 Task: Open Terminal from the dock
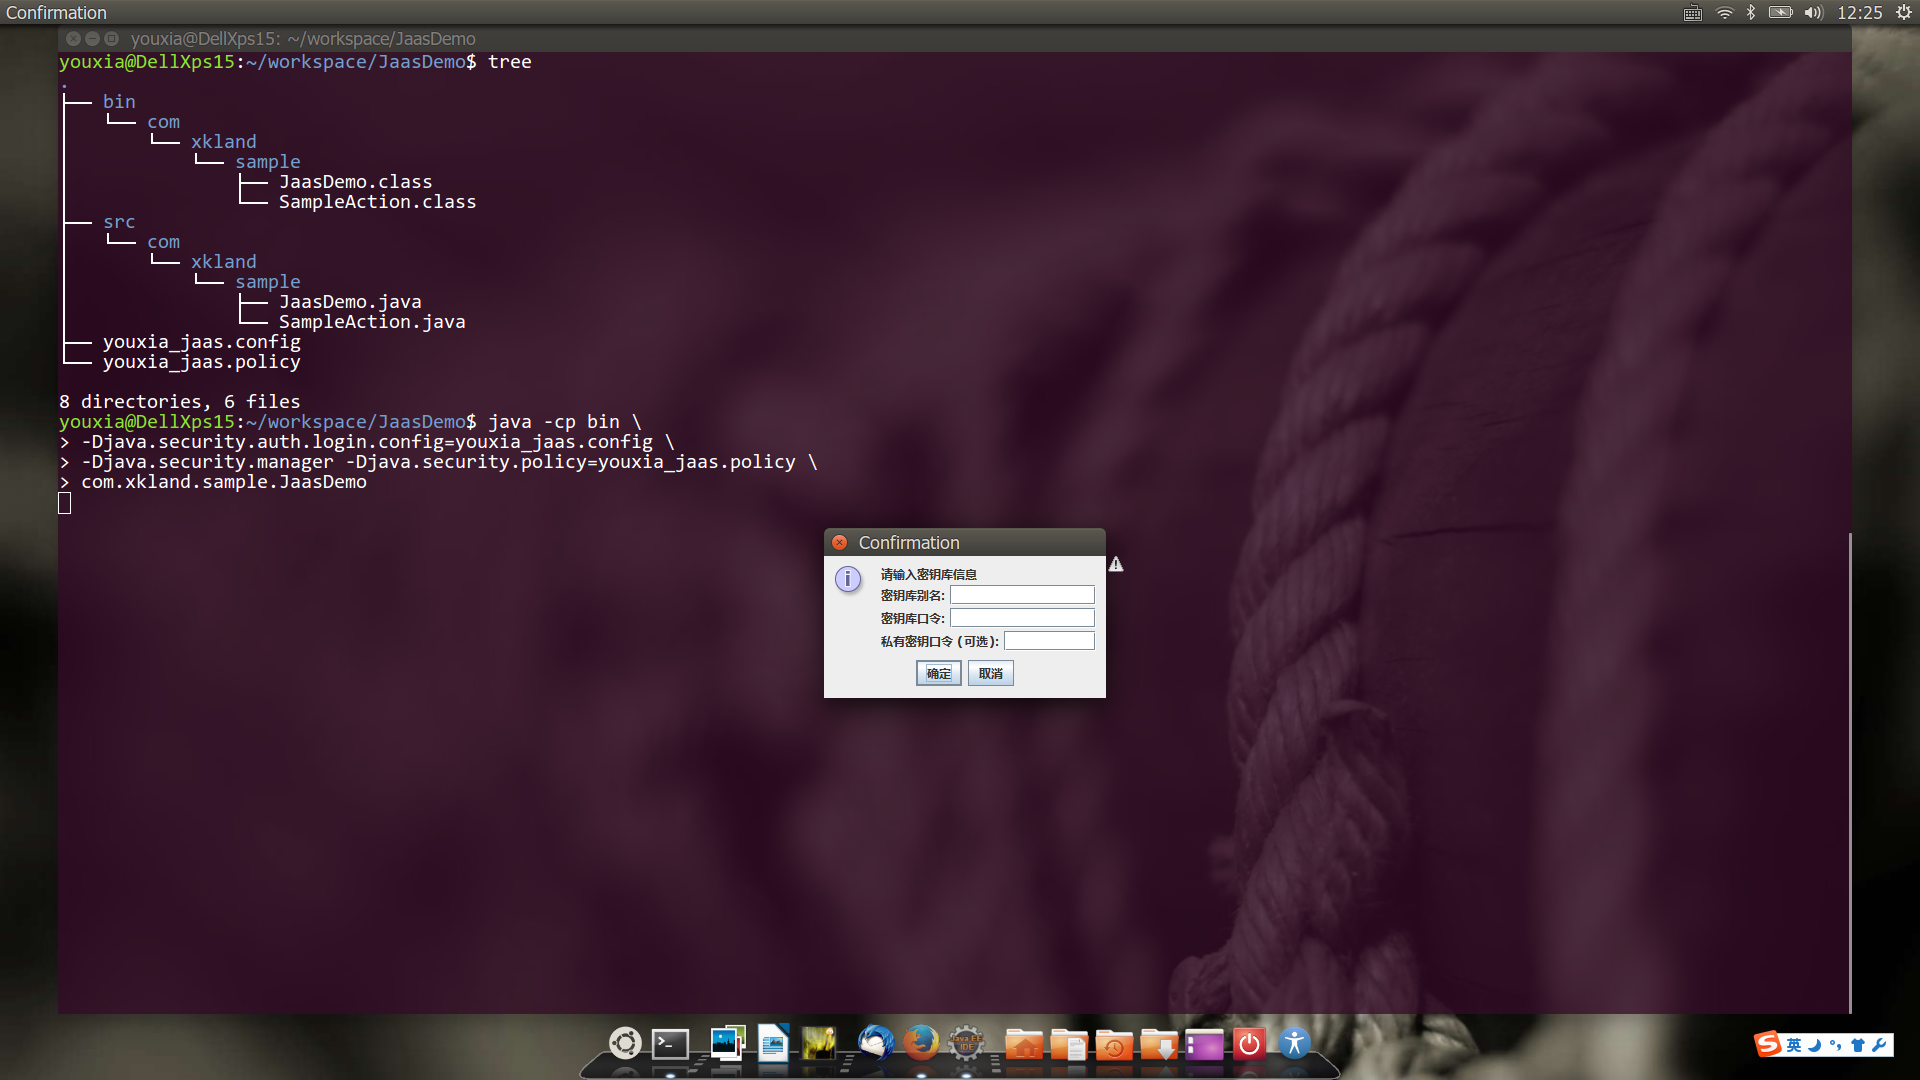pos(670,1044)
